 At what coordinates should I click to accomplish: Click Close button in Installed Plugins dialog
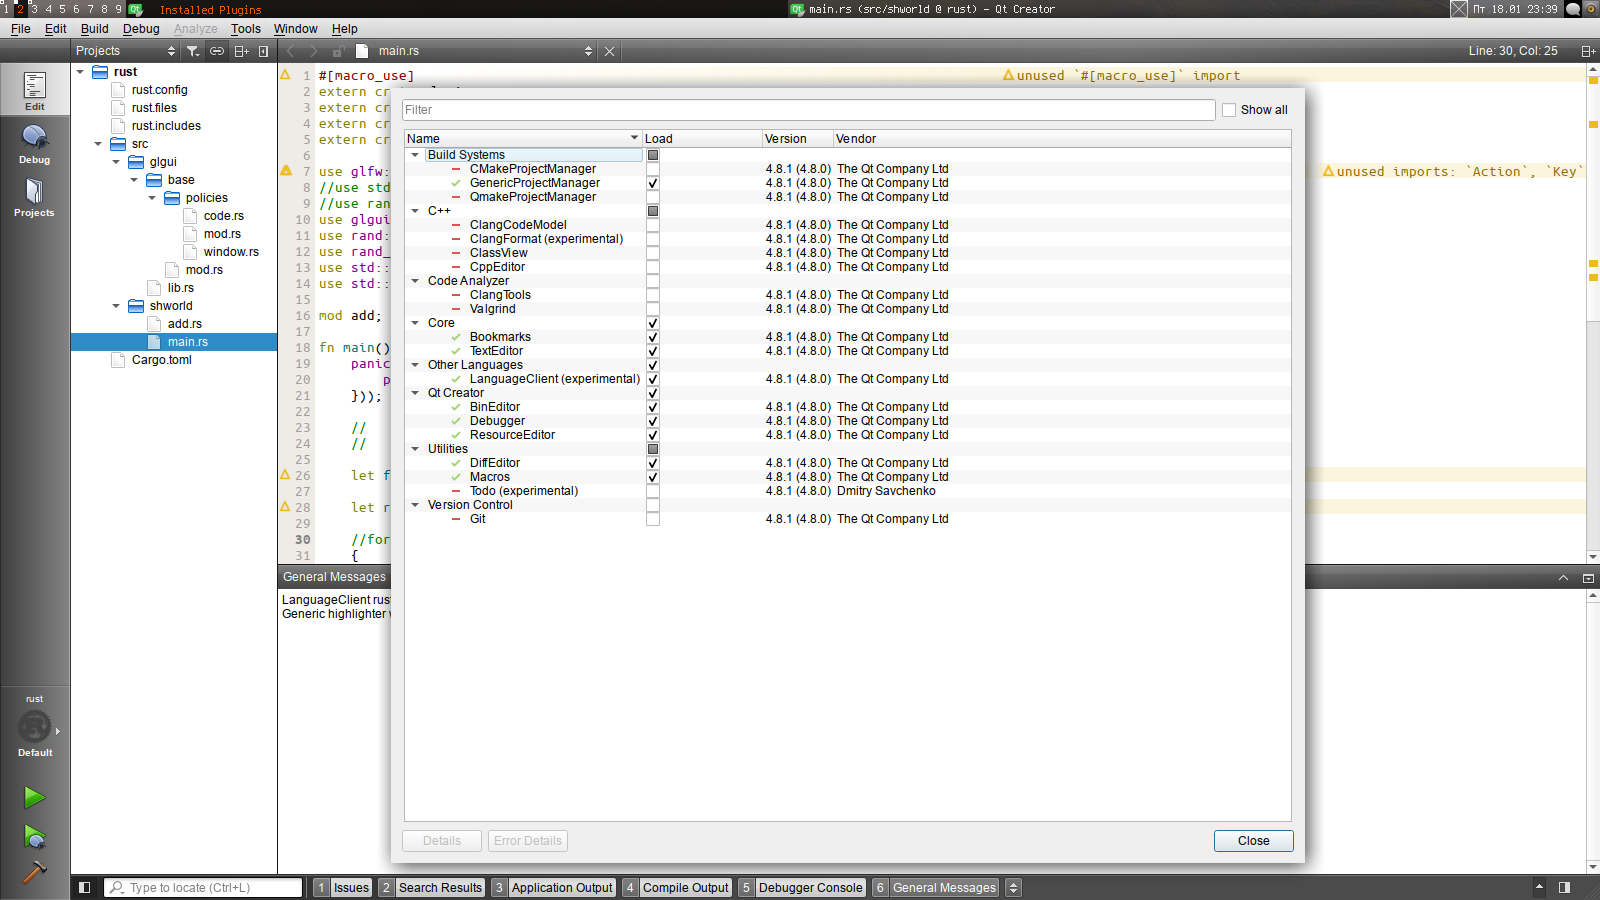(1254, 841)
